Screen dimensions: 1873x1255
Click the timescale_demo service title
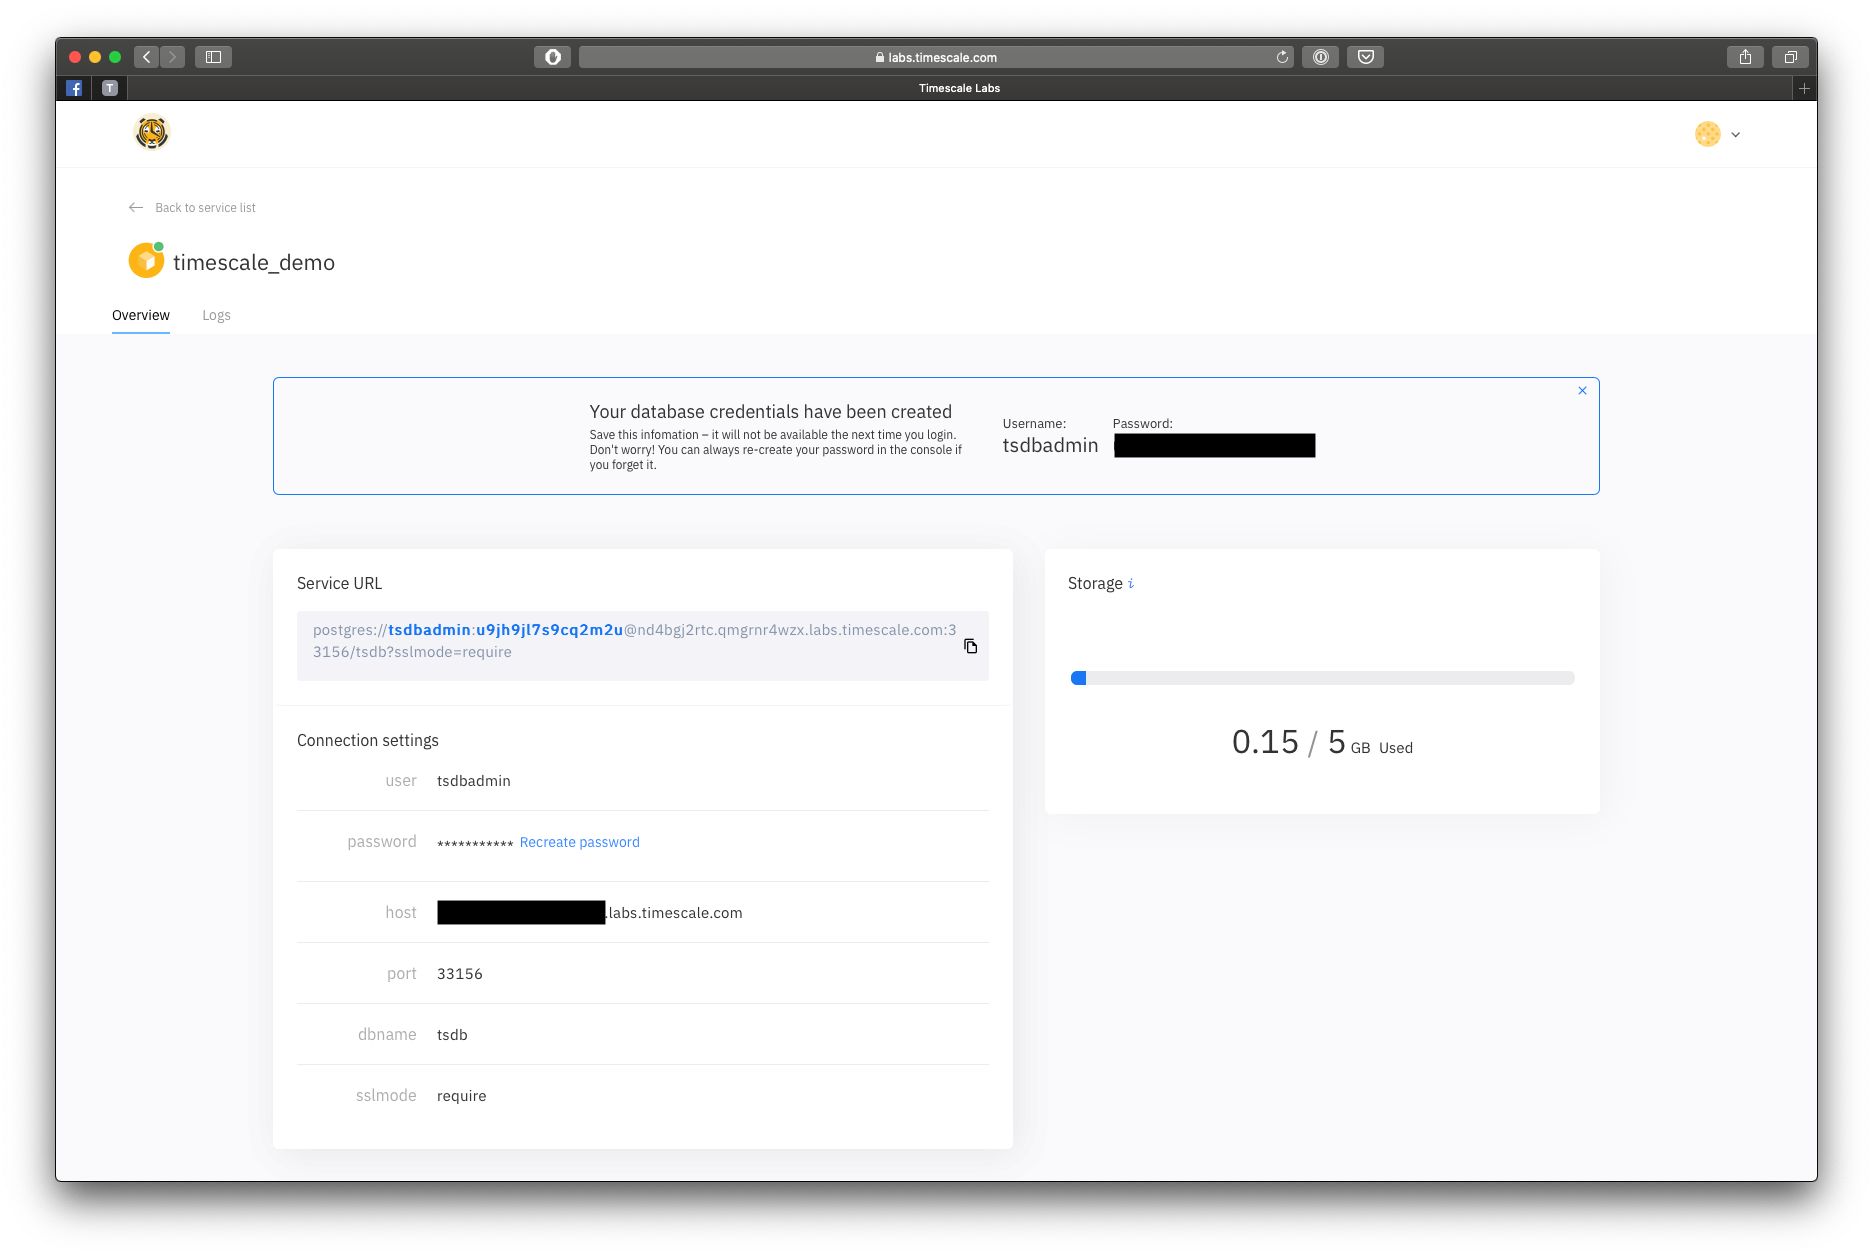pos(254,262)
